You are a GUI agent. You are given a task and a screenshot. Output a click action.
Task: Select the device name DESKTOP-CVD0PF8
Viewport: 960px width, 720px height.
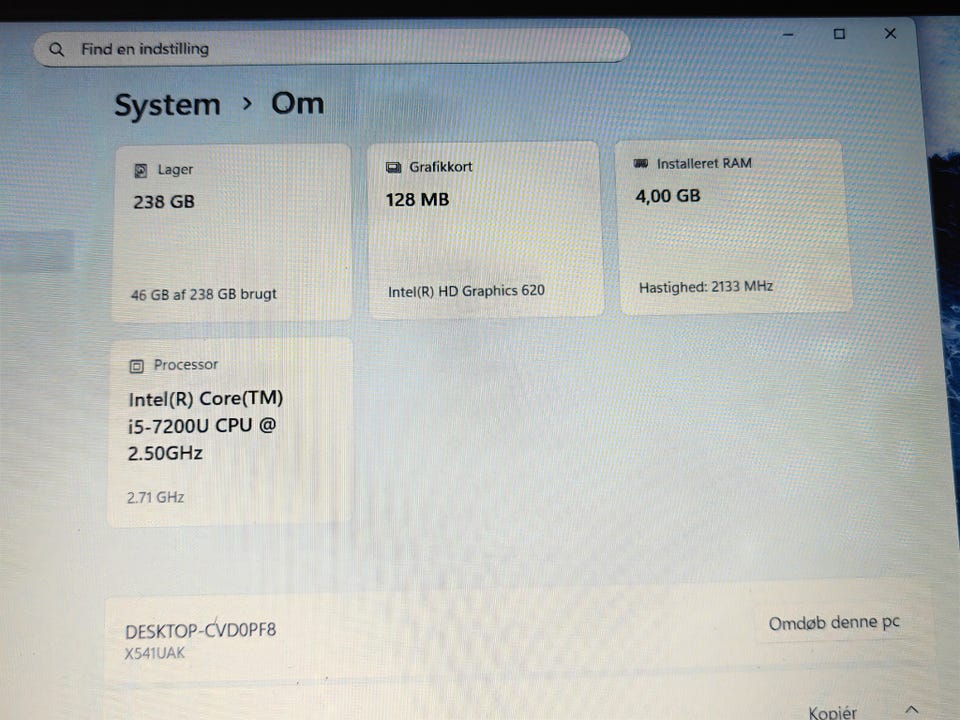[x=201, y=630]
